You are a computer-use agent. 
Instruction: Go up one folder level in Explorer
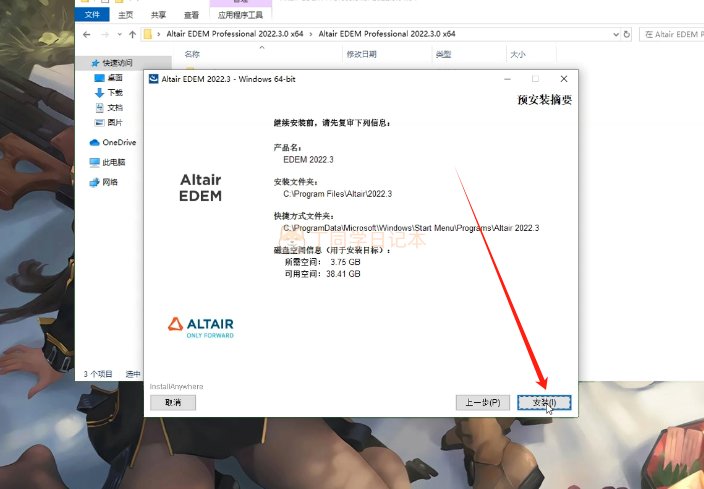pos(132,34)
